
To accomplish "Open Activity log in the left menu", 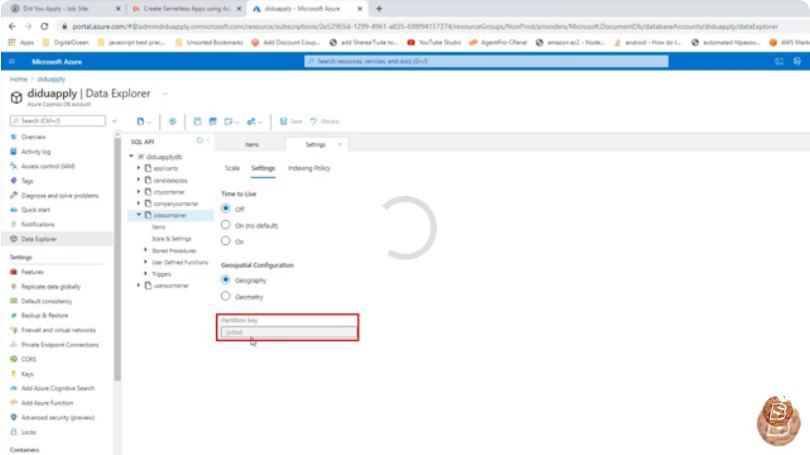I will (36, 152).
